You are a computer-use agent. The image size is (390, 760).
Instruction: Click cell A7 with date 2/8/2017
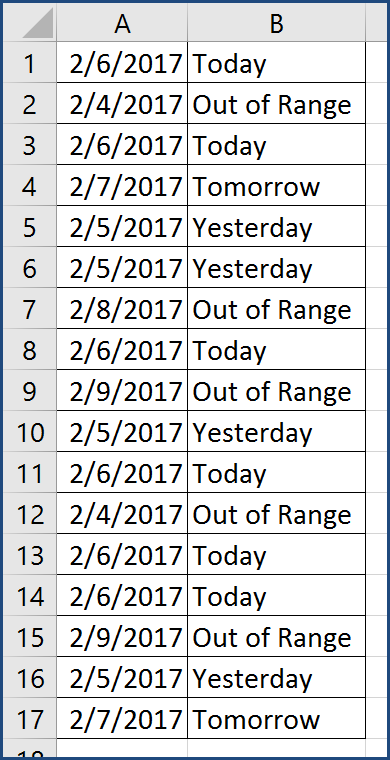(x=122, y=308)
